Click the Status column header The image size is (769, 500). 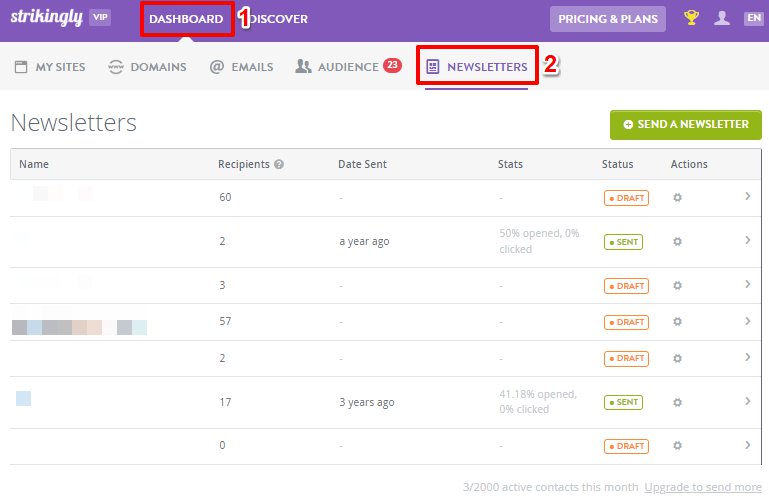617,164
